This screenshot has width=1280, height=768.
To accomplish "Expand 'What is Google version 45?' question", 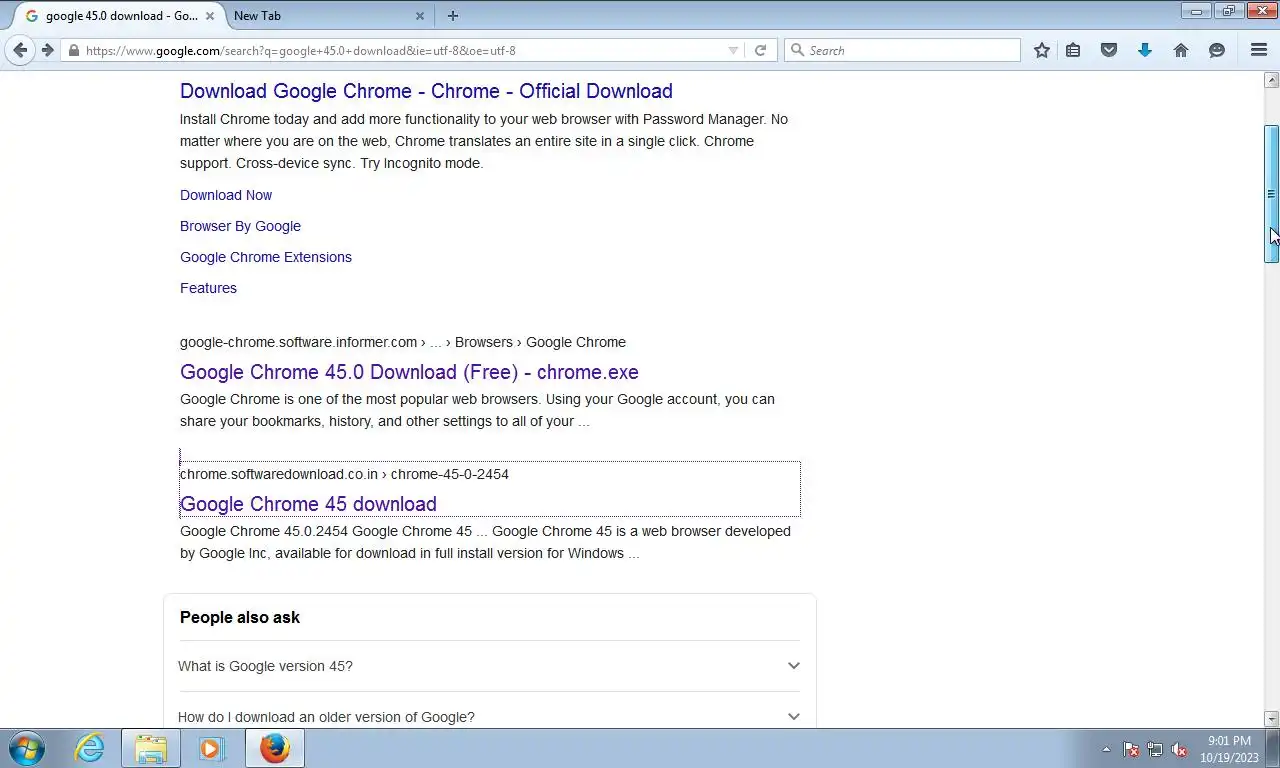I will [489, 666].
